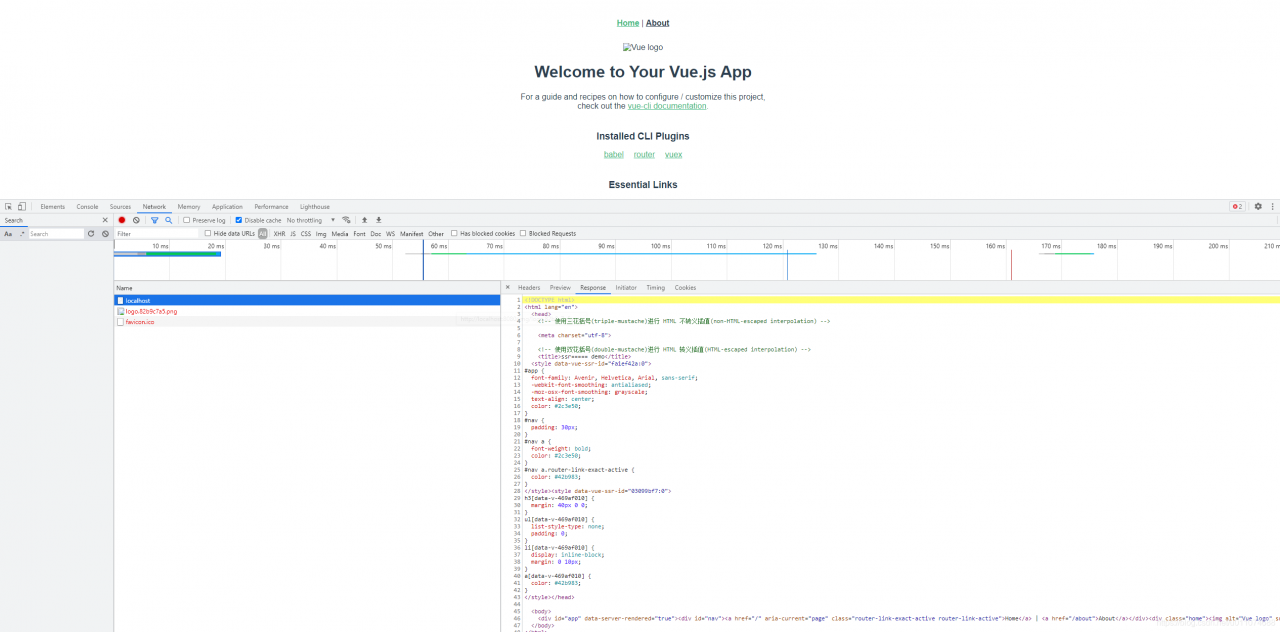The width and height of the screenshot is (1280, 632).
Task: Open the Home link on page
Action: tap(628, 23)
